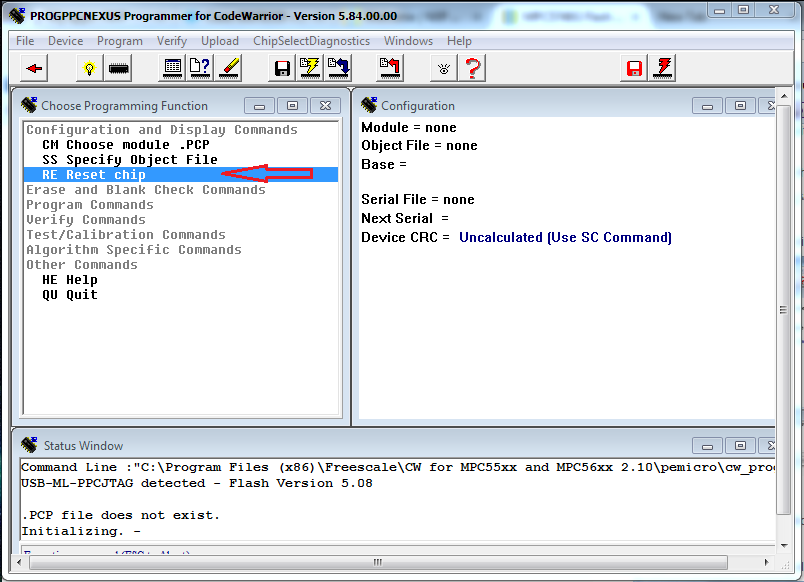This screenshot has height=582, width=804.
Task: Click the horizontal scrollbar thumb
Action: tap(378, 563)
